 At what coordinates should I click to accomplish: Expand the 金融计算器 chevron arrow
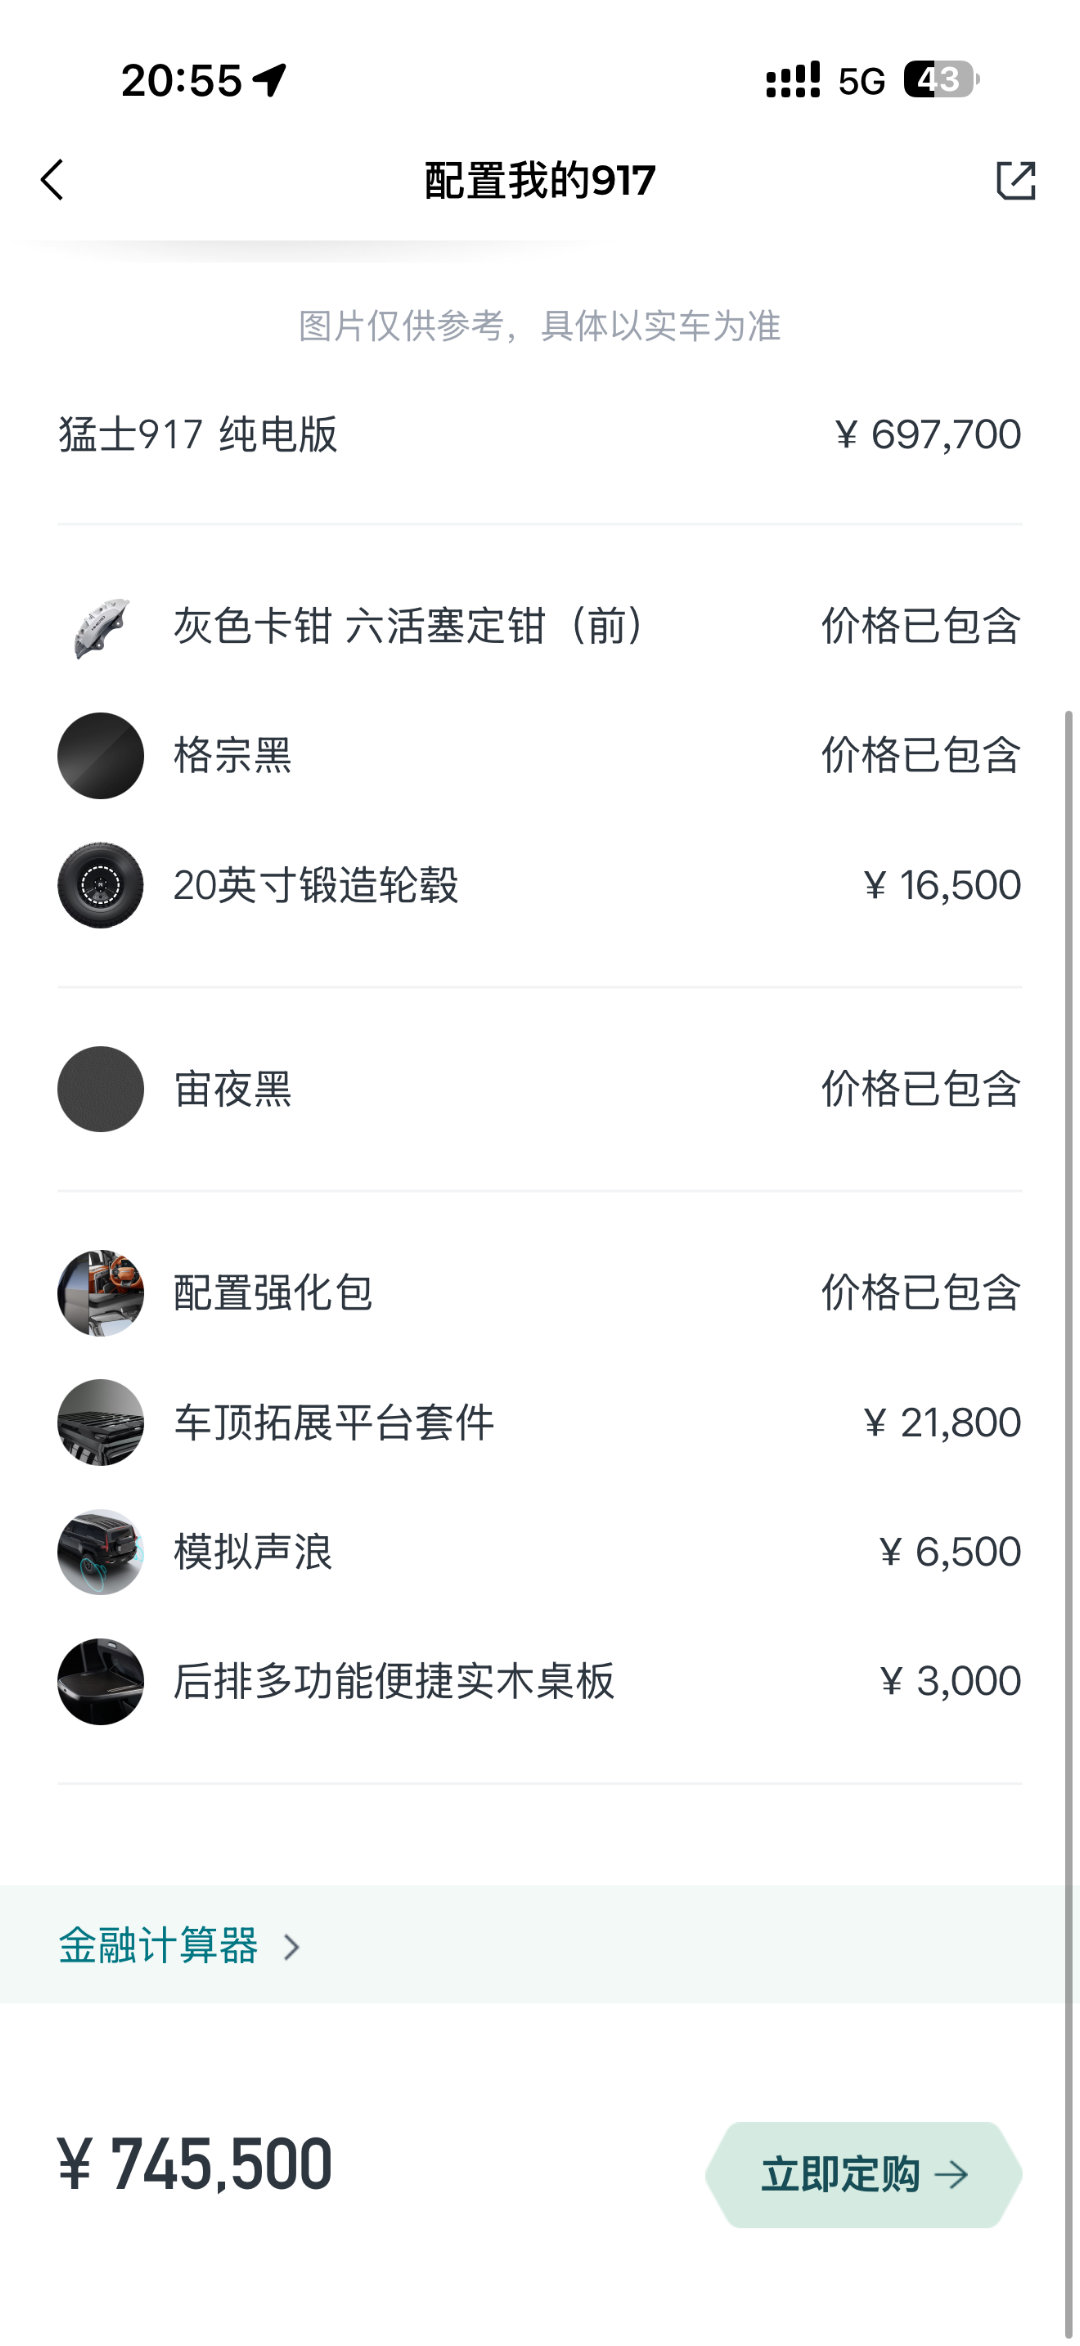291,1947
